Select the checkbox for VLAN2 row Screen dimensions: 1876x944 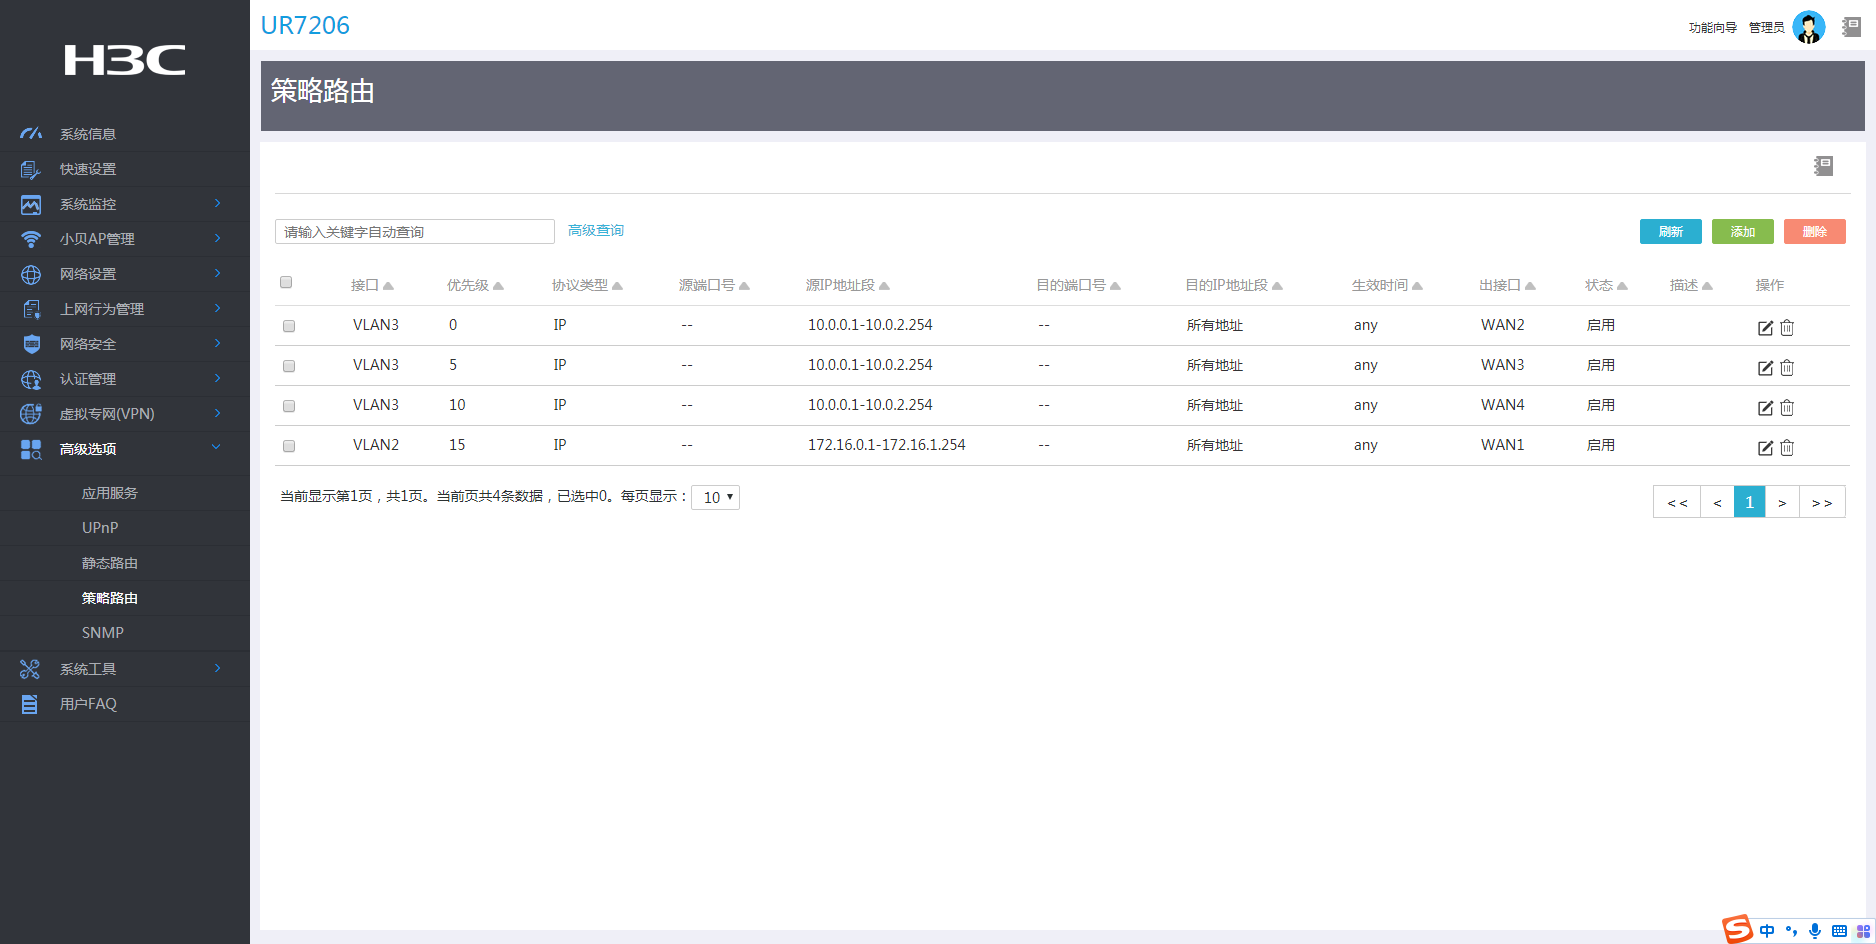coord(289,446)
